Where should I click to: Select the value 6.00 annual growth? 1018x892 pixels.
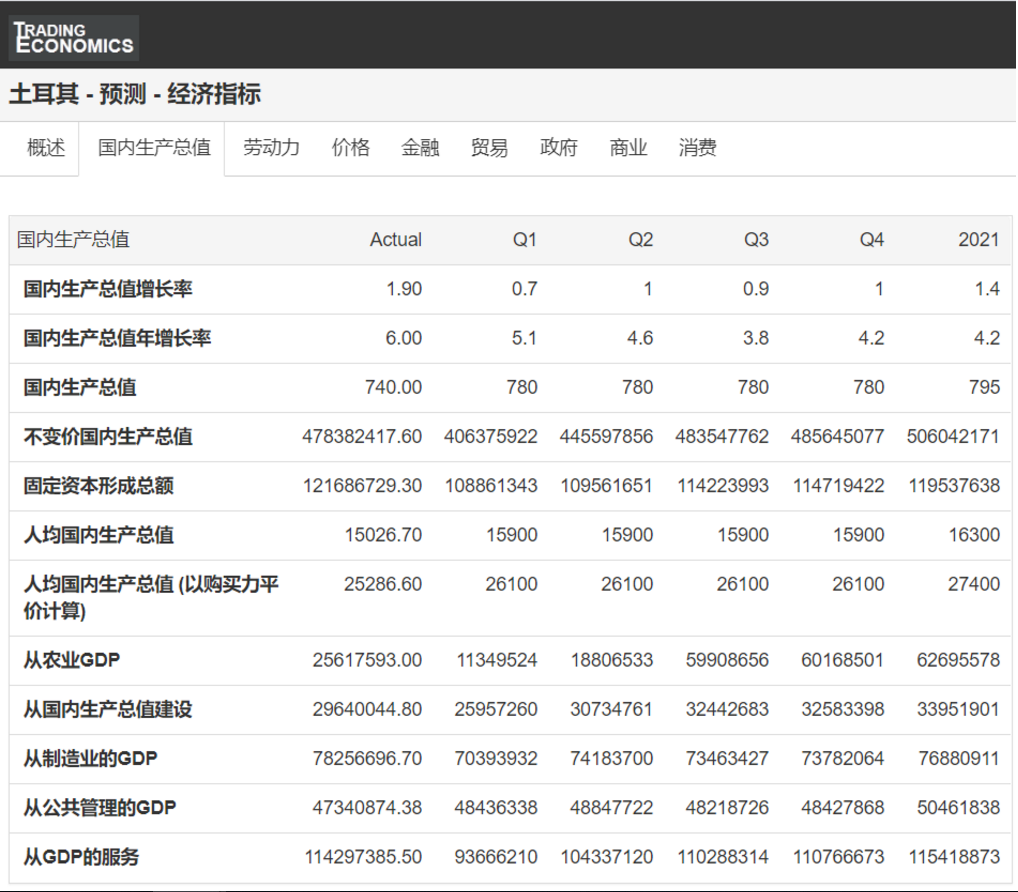pyautogui.click(x=404, y=338)
